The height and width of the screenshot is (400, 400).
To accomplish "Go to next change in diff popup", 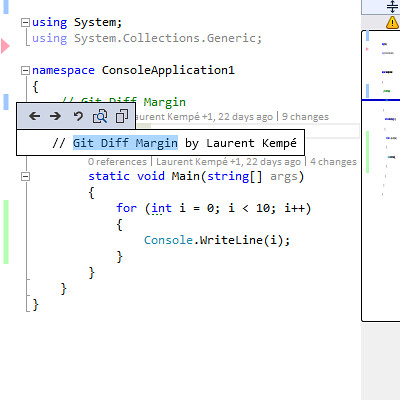I will (55, 116).
